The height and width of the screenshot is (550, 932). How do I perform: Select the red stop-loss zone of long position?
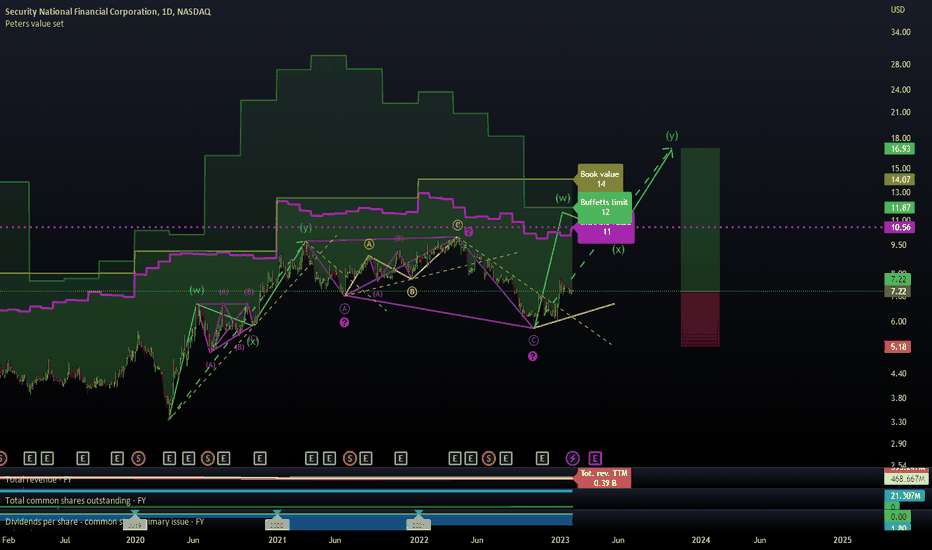[x=700, y=319]
